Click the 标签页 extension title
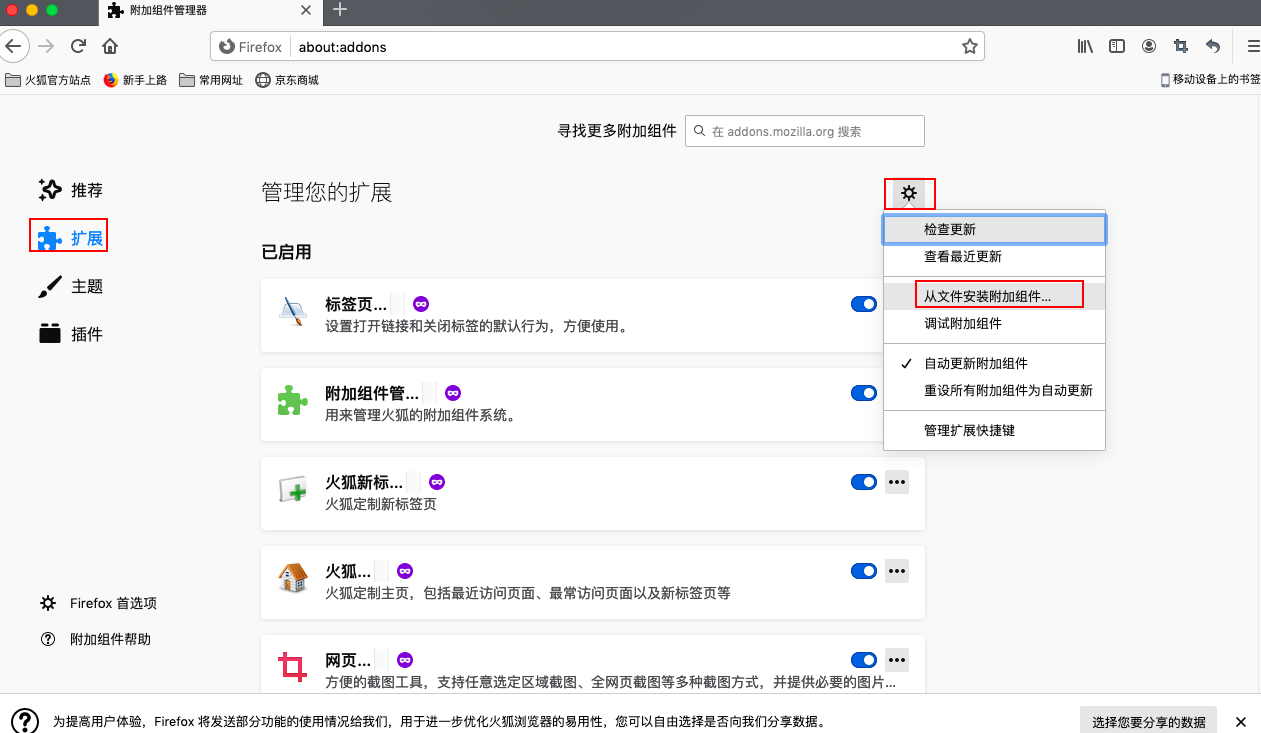The image size is (1261, 733). (x=356, y=304)
